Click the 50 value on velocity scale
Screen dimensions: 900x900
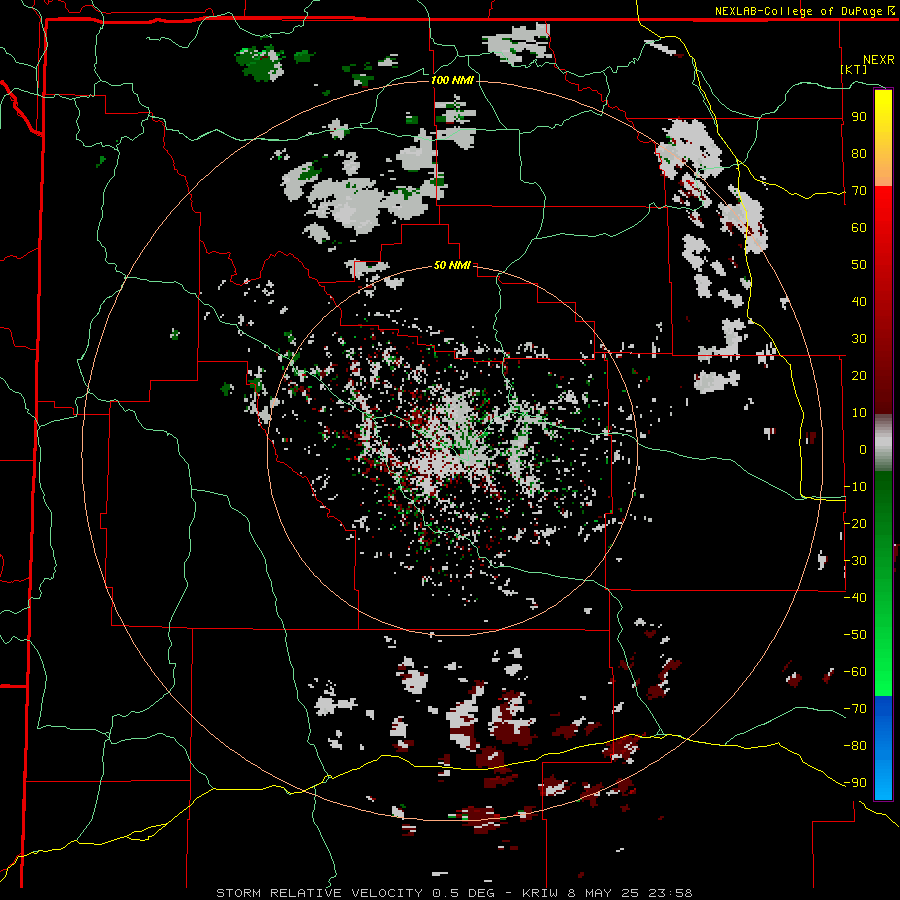(859, 265)
